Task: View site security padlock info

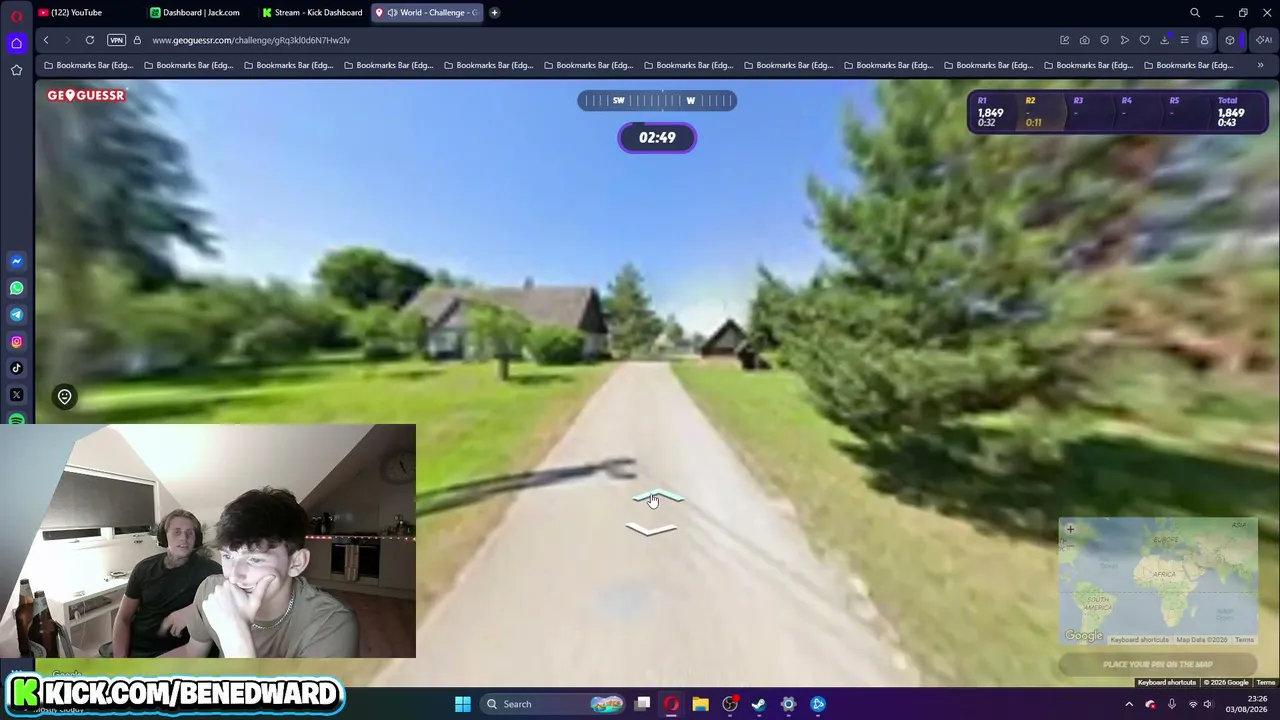Action: [137, 40]
